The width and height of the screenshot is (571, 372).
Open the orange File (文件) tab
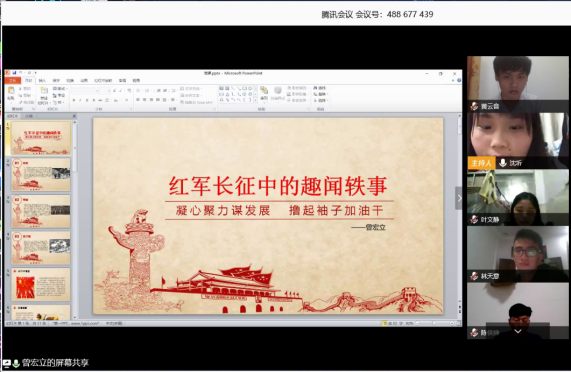13,80
